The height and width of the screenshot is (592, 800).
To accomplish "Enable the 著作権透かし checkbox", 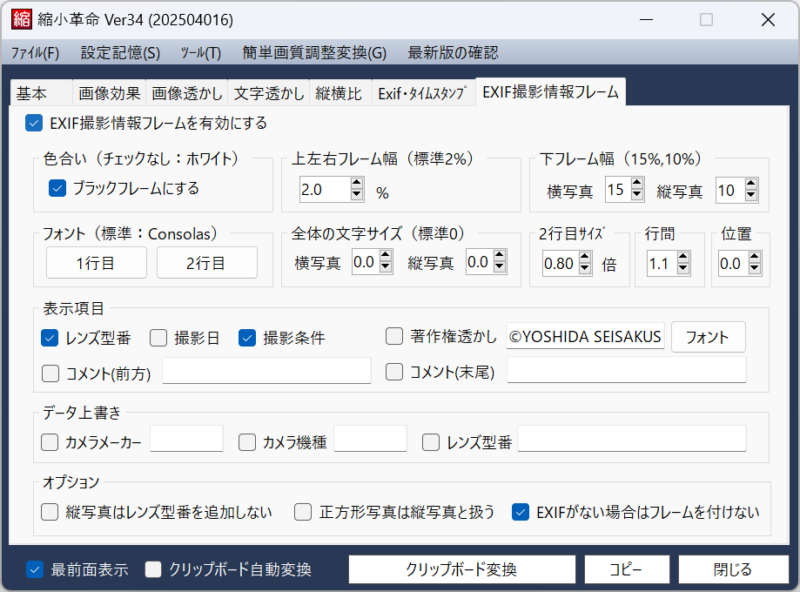I will (394, 336).
